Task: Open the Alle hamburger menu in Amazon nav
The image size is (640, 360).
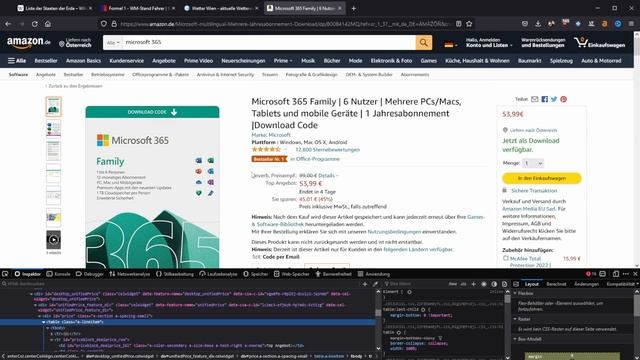Action: [x=17, y=61]
